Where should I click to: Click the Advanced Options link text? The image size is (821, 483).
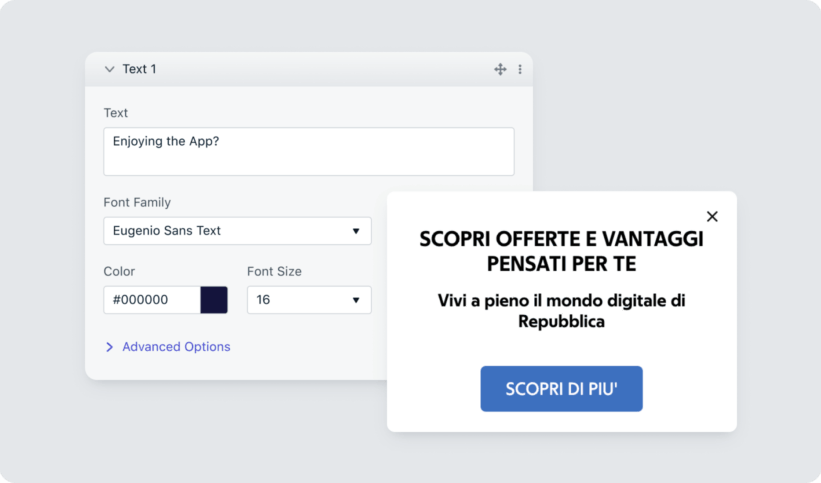[x=176, y=347]
